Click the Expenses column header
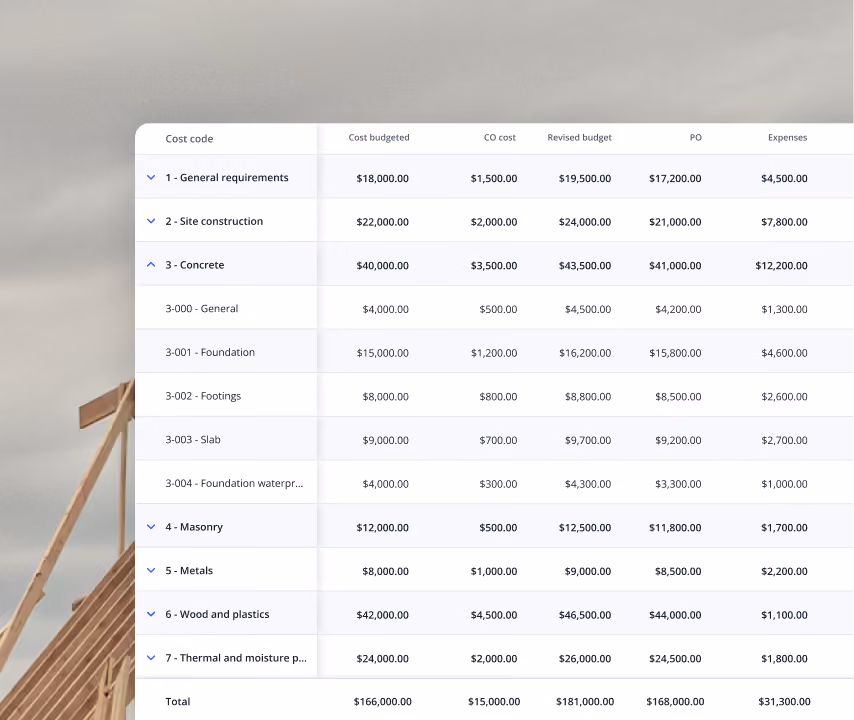 [x=788, y=138]
